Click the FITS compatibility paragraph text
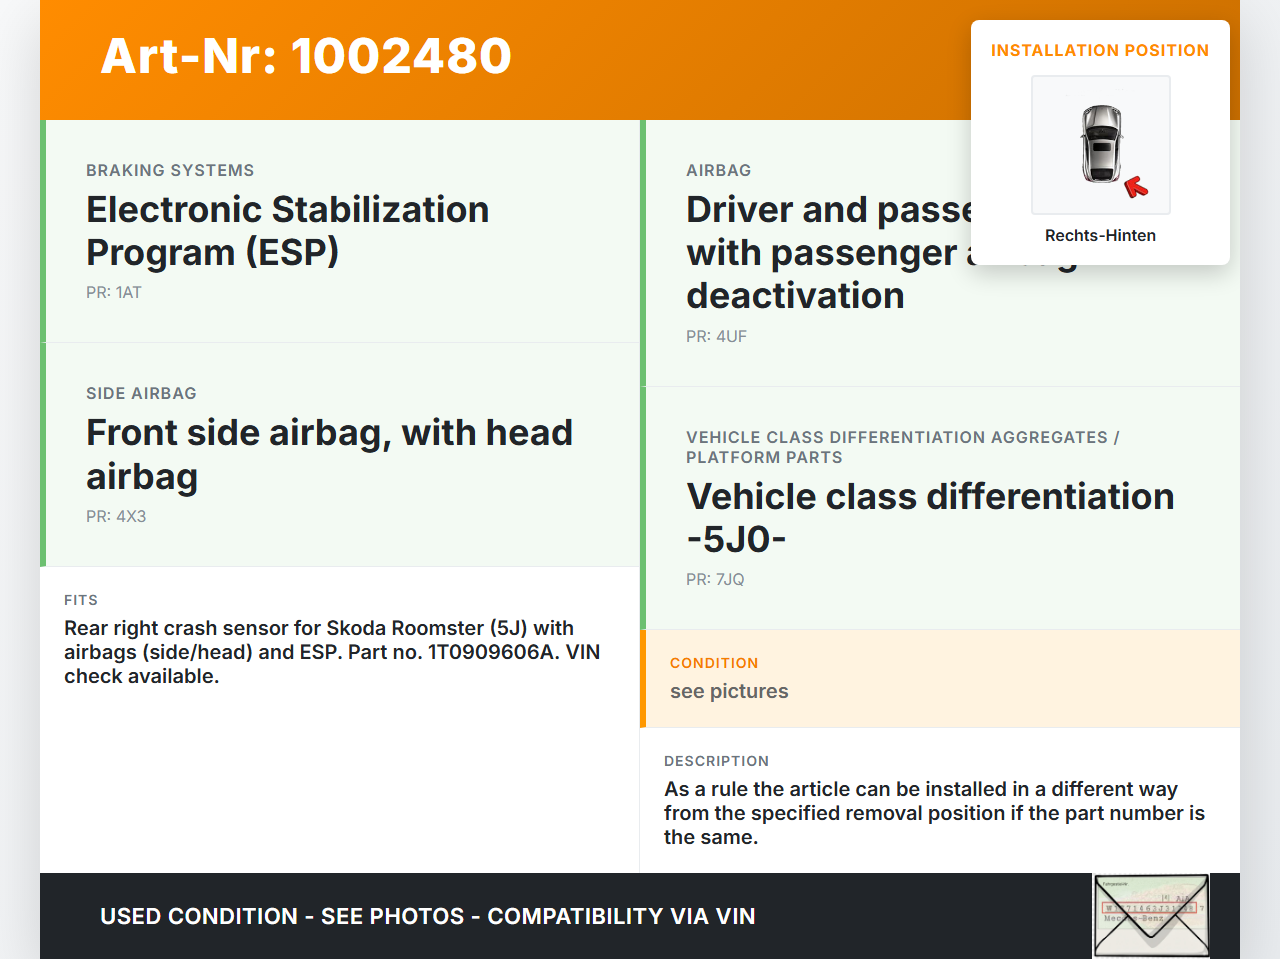 [x=332, y=652]
